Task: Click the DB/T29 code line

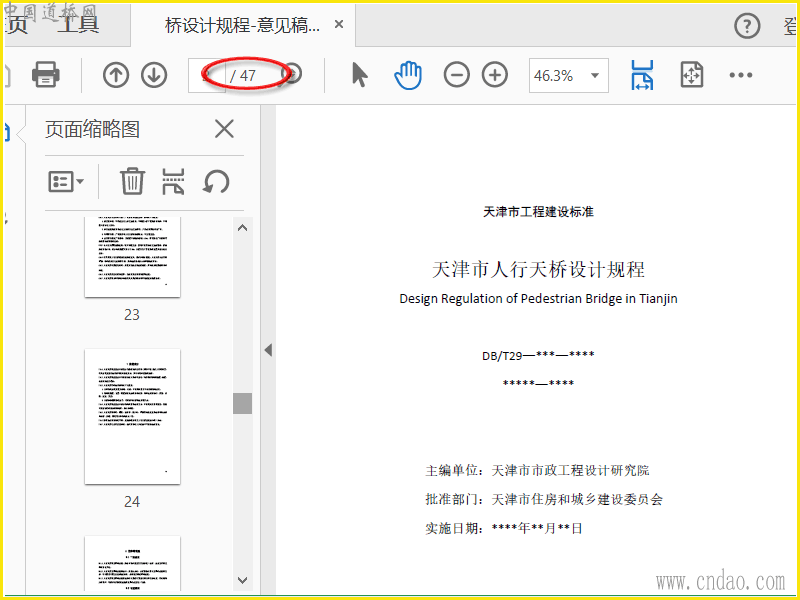Action: (x=538, y=356)
